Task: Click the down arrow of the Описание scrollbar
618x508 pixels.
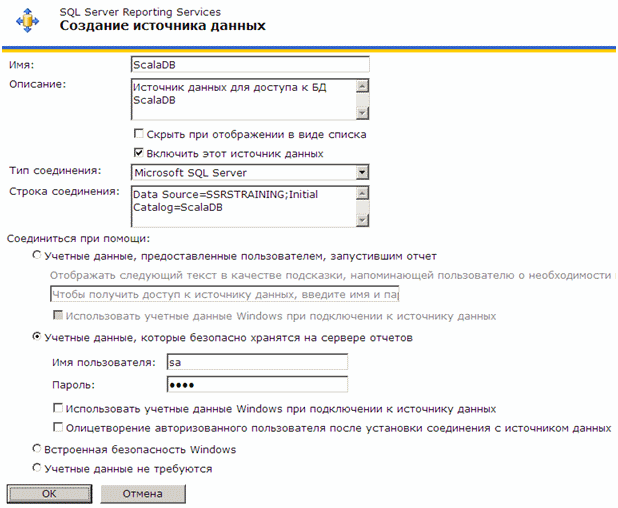Action: click(362, 113)
